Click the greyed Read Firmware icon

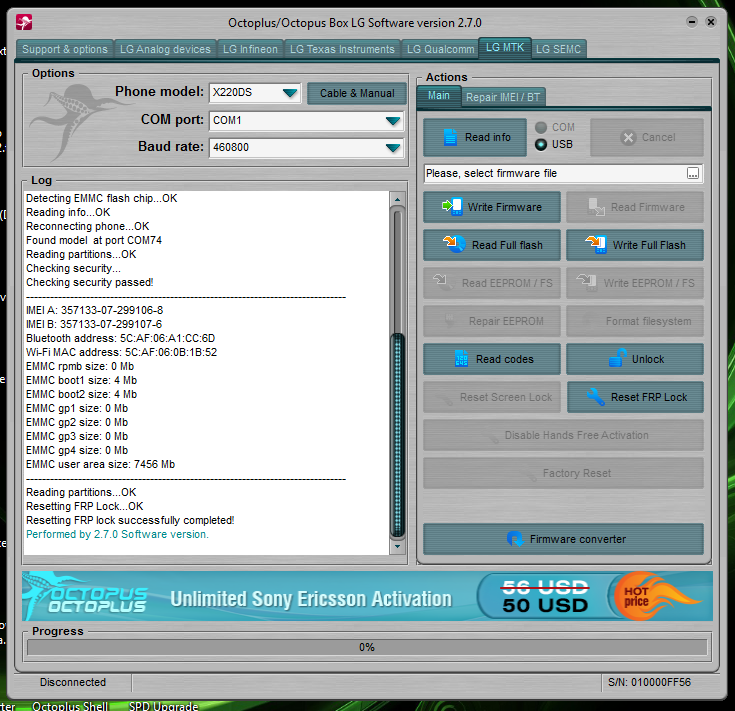coord(596,207)
